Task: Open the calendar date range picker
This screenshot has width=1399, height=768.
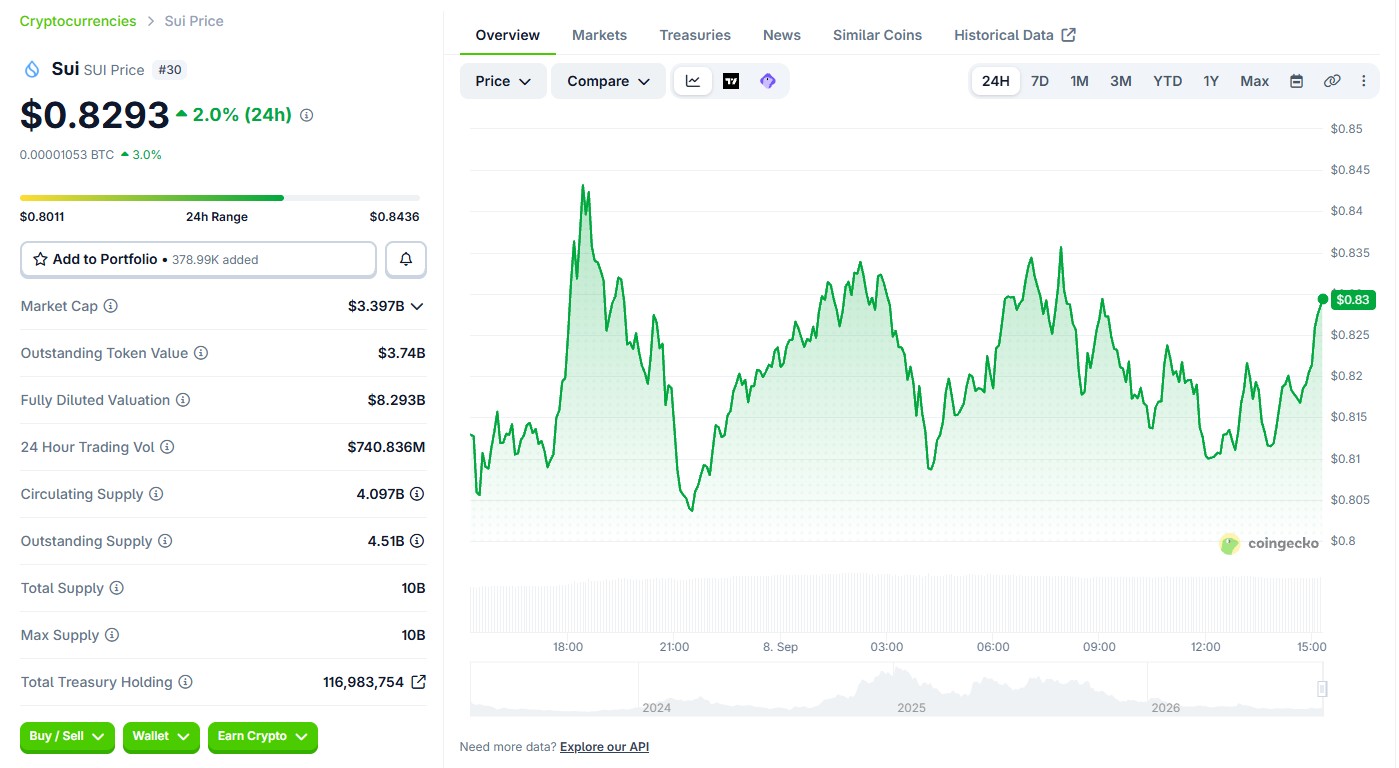Action: point(1296,81)
